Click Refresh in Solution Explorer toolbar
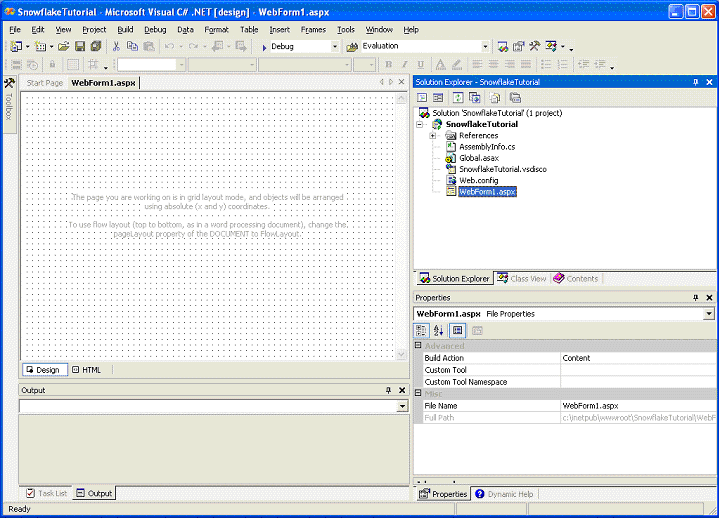This screenshot has height=518, width=719. coord(458,98)
